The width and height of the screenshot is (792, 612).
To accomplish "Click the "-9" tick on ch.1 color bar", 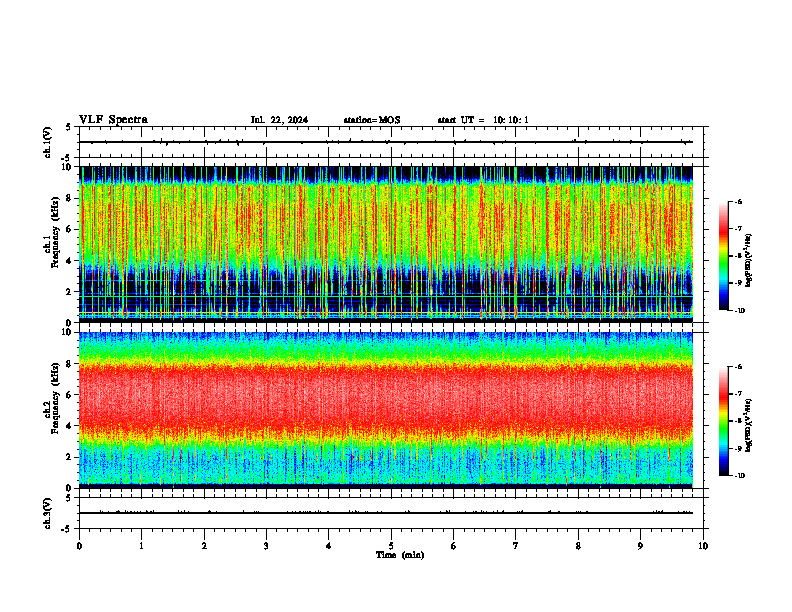I will [x=738, y=283].
